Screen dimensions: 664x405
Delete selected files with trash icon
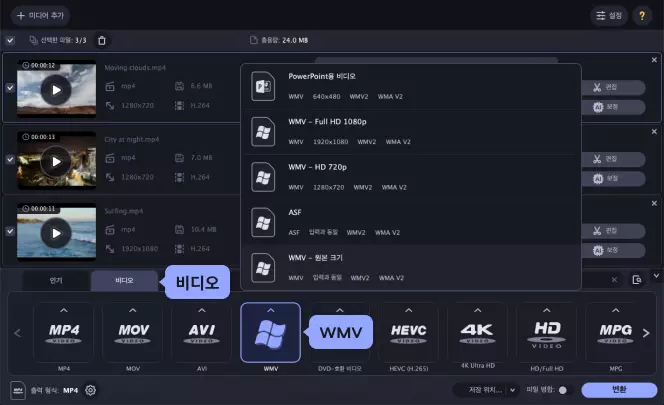click(102, 41)
